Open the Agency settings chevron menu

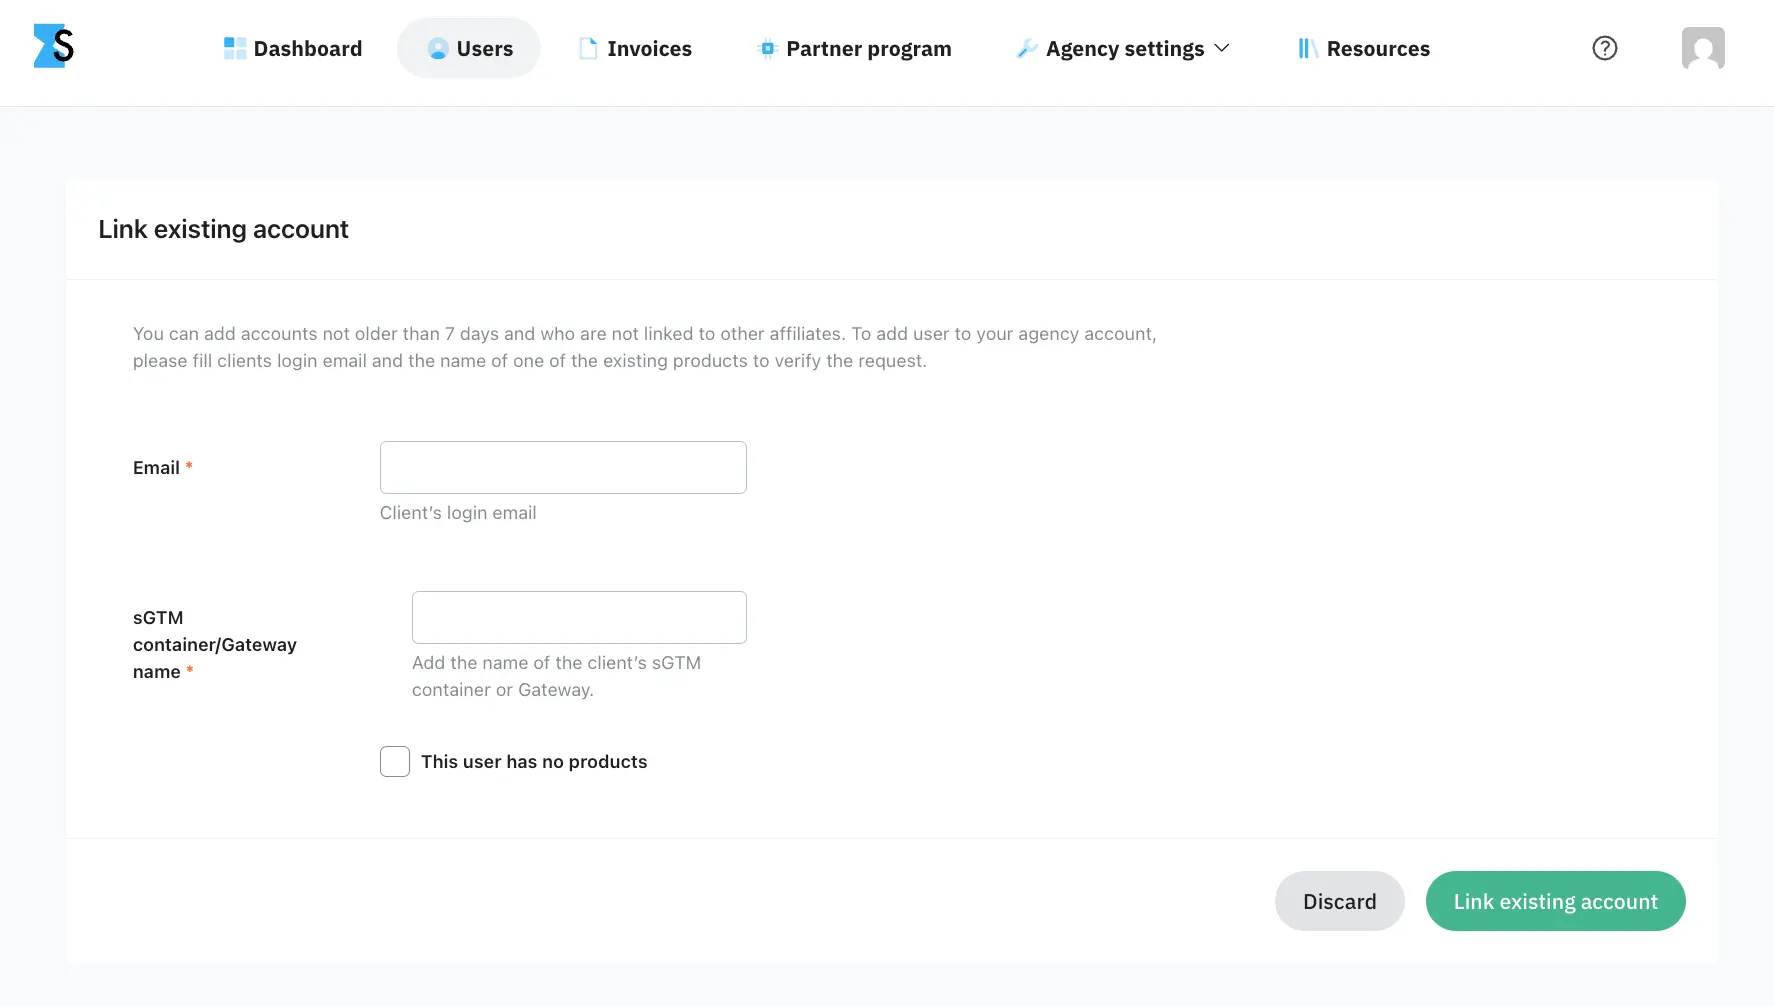pyautogui.click(x=1221, y=47)
